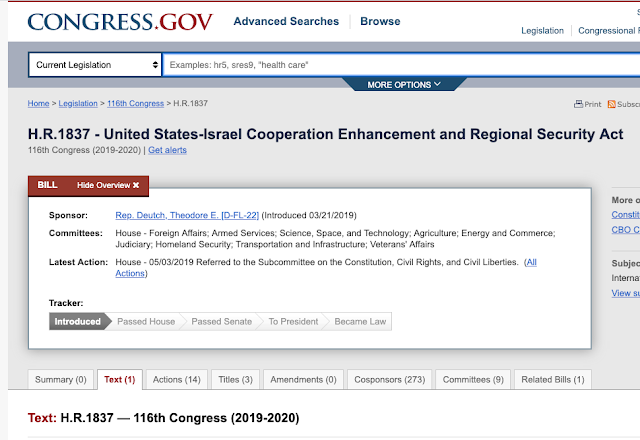Screen dimensions: 640x440
Task: Open the Browse menu
Action: [x=380, y=21]
